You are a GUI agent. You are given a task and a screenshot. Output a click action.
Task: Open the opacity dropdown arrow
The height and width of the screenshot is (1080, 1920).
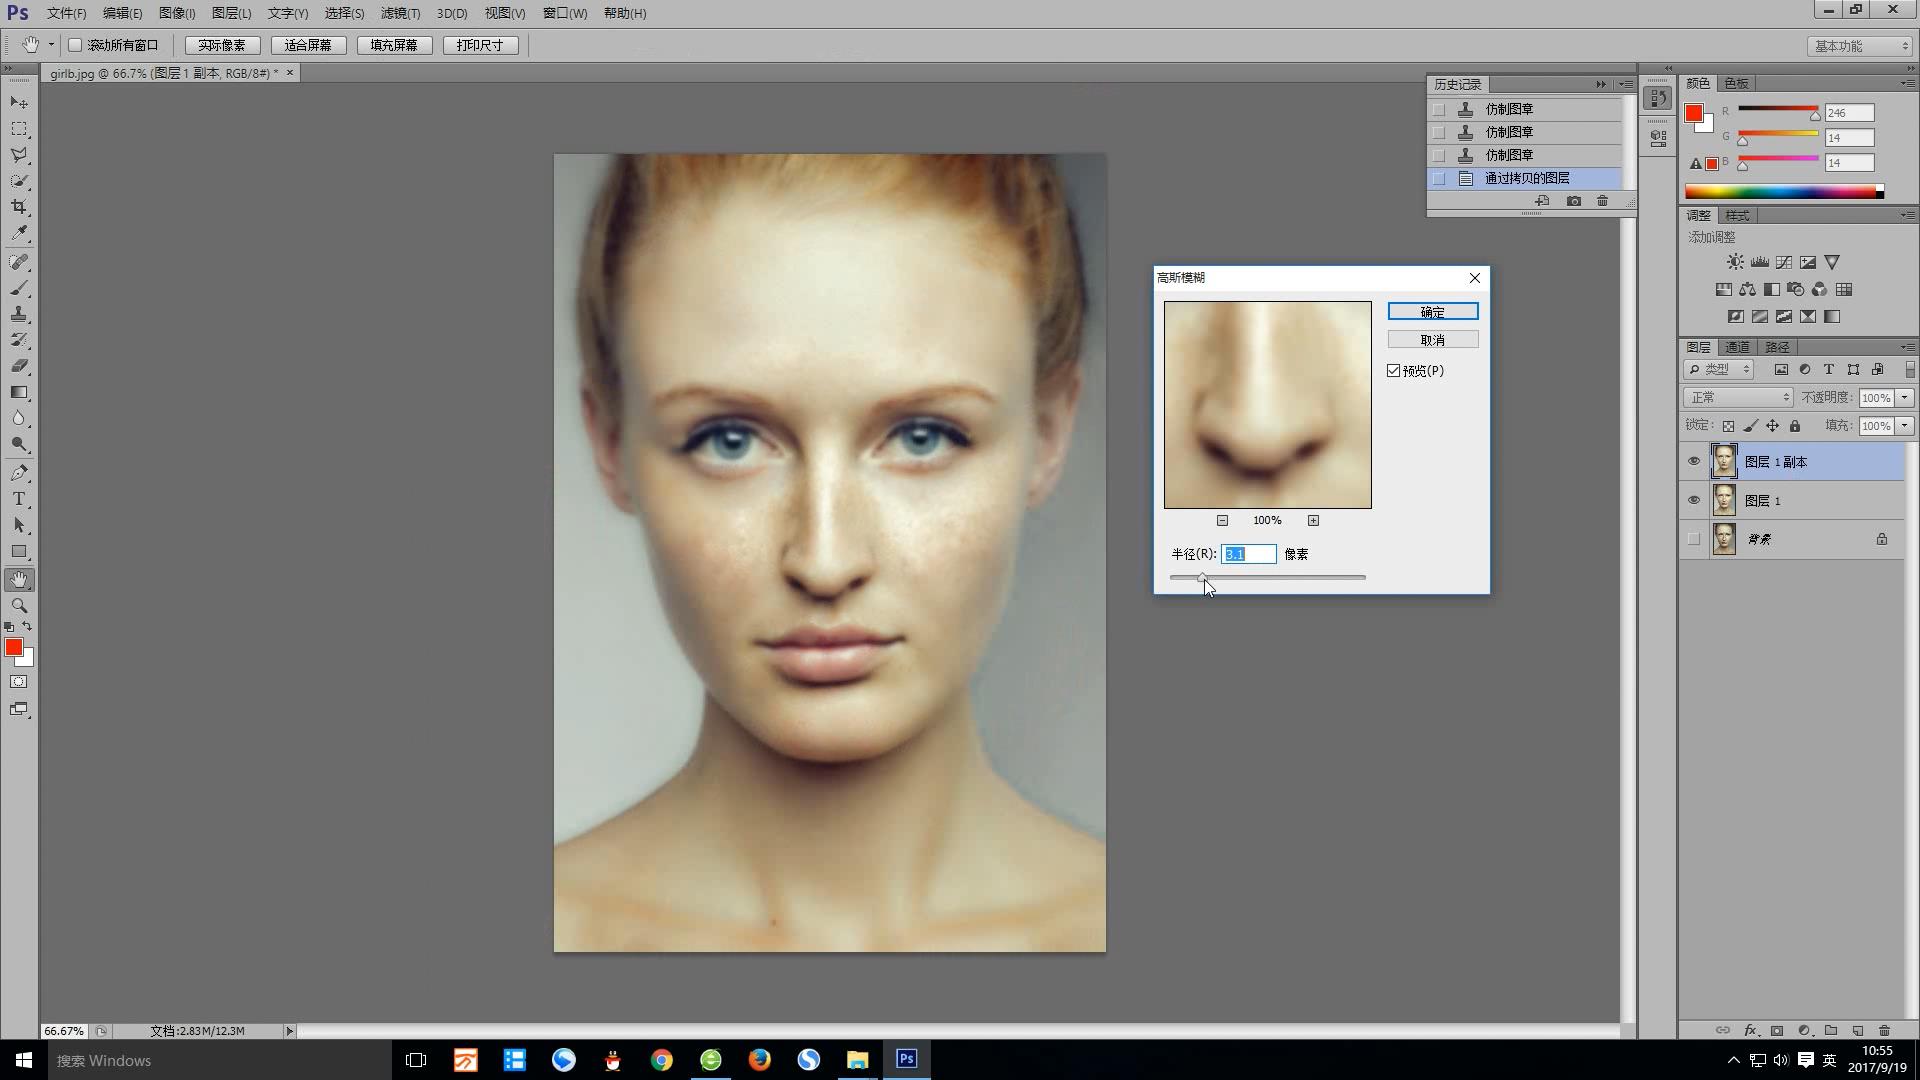[1904, 397]
